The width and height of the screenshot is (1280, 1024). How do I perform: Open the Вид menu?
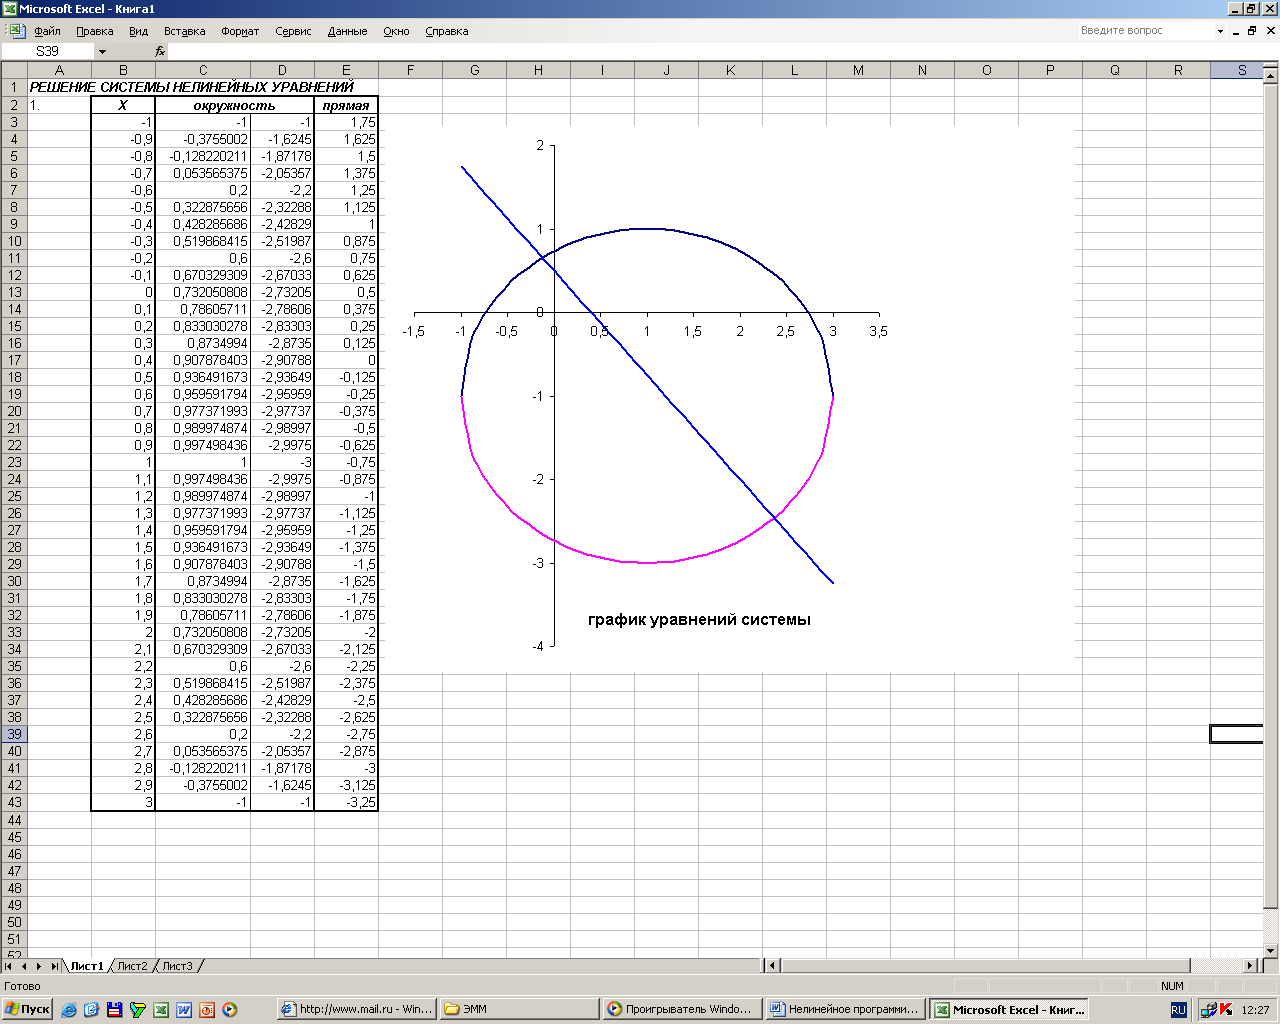pos(139,31)
